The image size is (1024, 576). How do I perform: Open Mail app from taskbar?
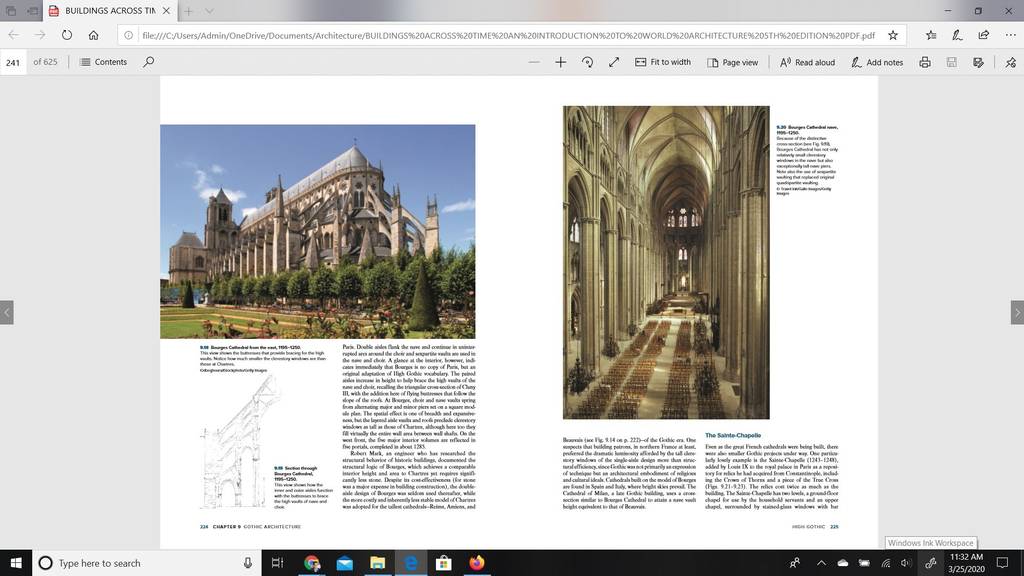coord(345,563)
